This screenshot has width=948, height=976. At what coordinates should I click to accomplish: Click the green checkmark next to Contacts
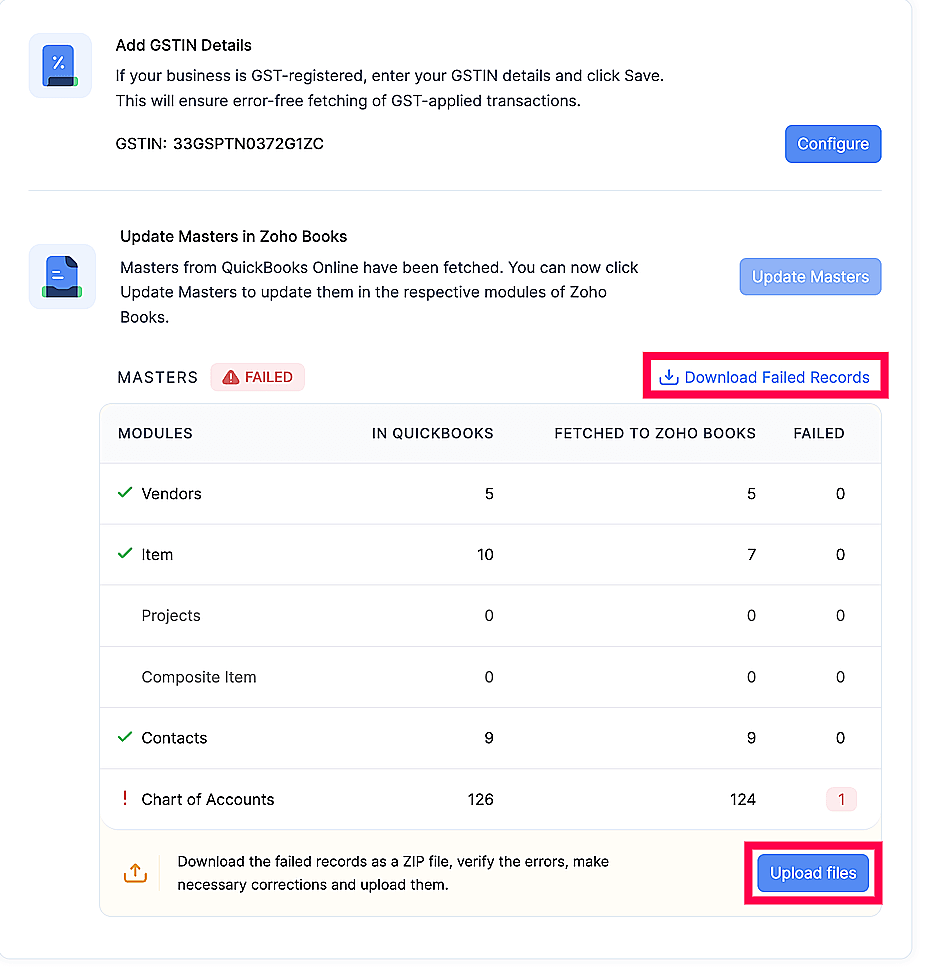pos(124,737)
